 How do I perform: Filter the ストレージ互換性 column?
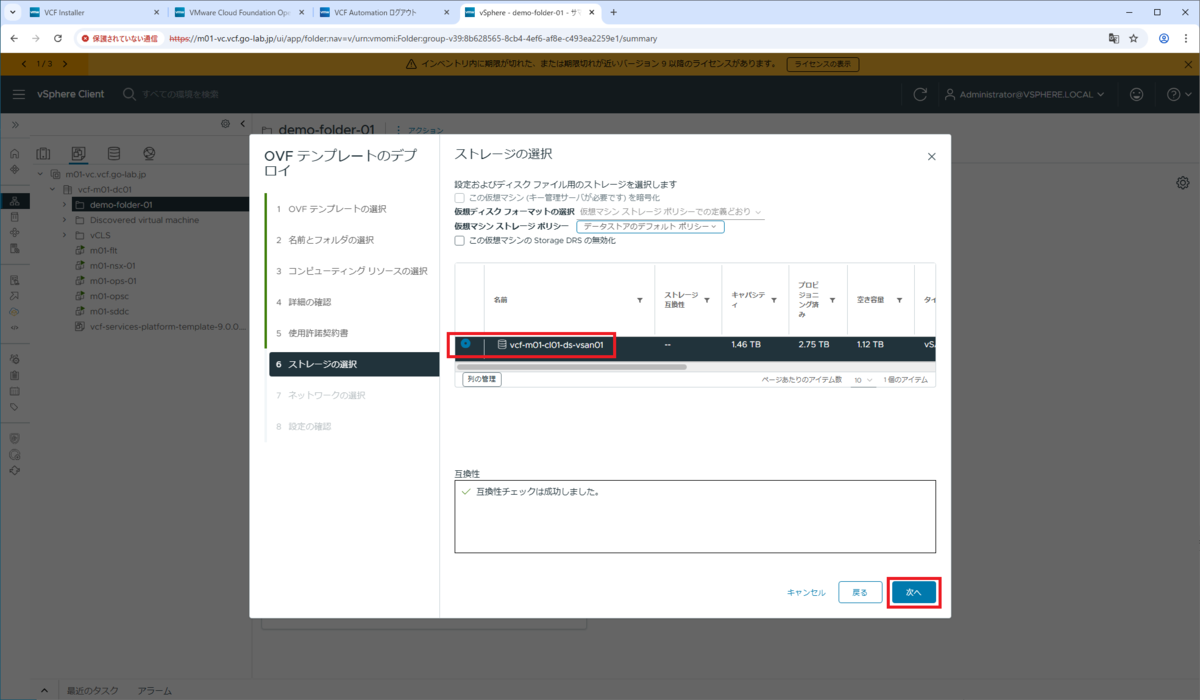pyautogui.click(x=707, y=300)
